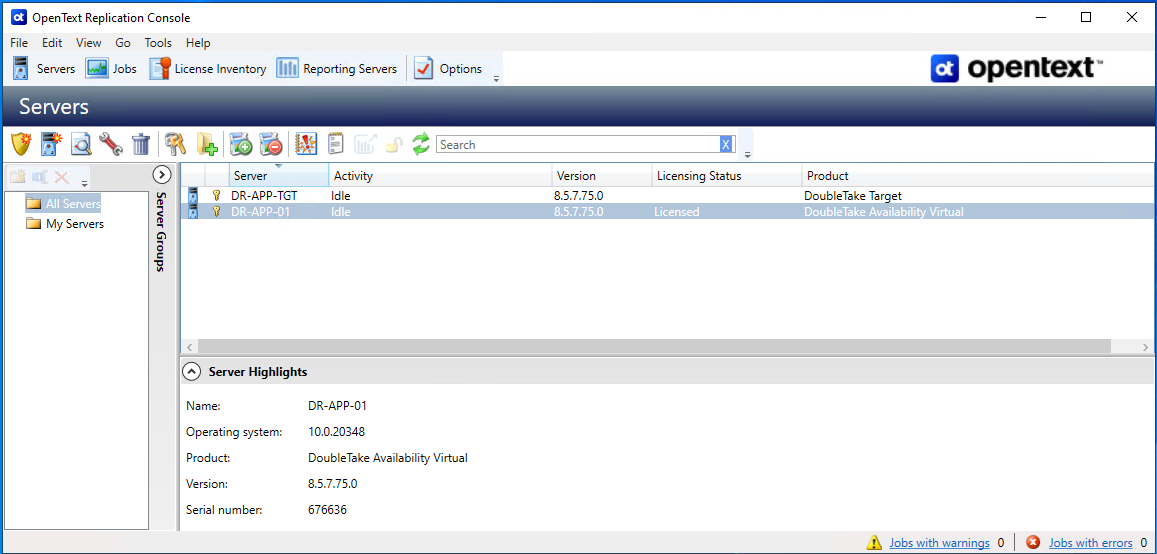Expand the Server Groups pane arrow
The height and width of the screenshot is (554, 1157).
coord(163,175)
